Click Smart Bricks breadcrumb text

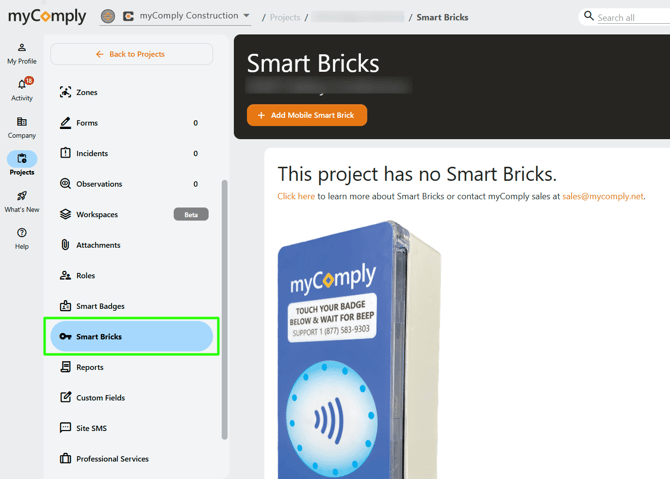point(442,17)
